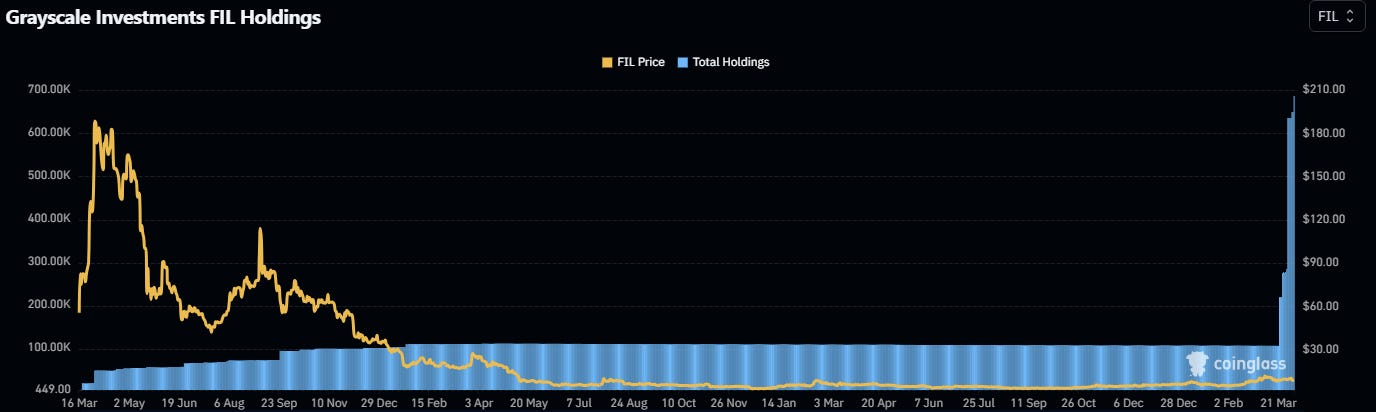Click the '7 Jun' date label
This screenshot has height=412, width=1376.
click(929, 403)
